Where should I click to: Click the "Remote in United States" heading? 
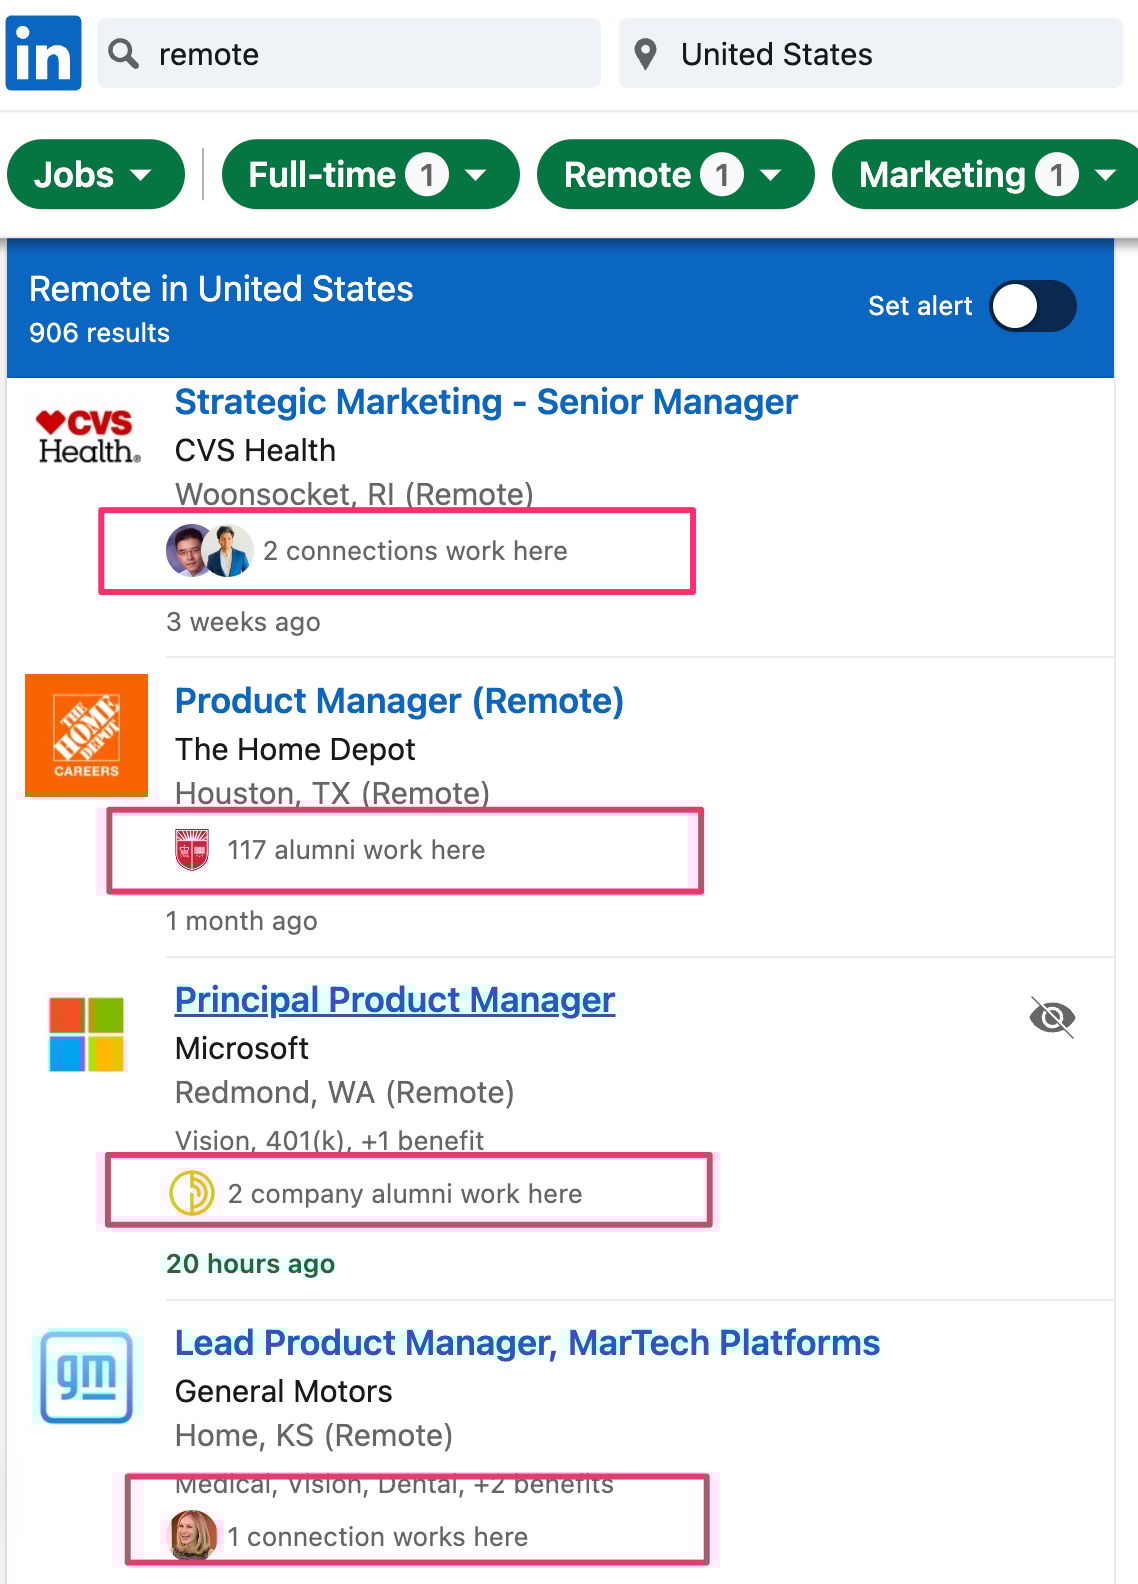coord(221,289)
